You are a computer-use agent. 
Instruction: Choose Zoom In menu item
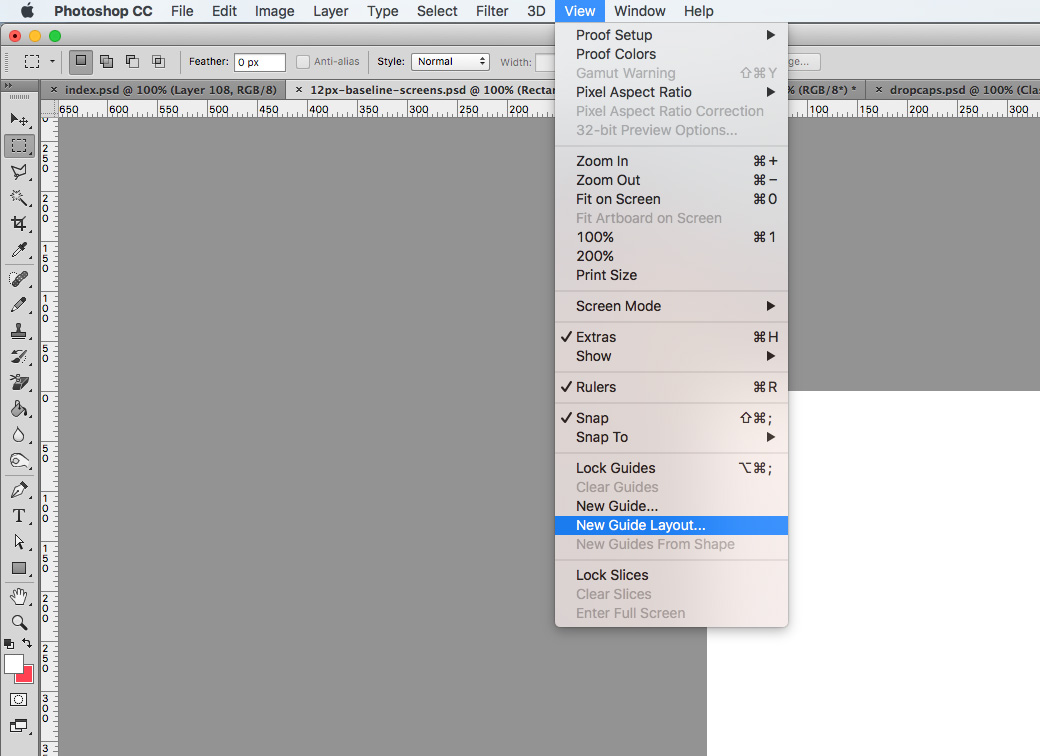671,161
